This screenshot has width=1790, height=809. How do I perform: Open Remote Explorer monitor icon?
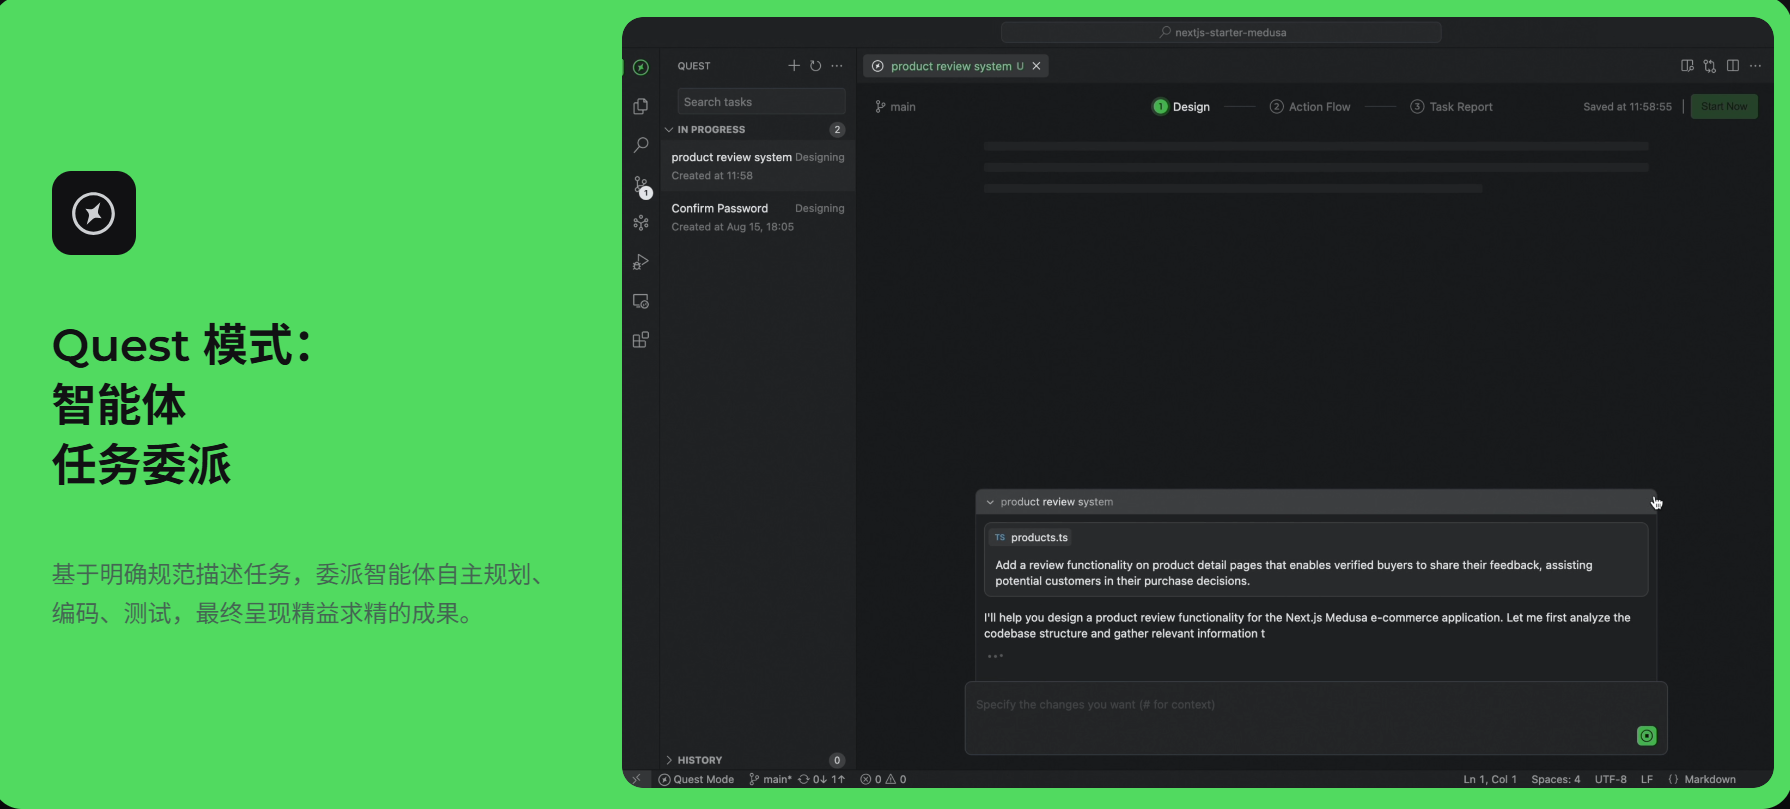(641, 301)
